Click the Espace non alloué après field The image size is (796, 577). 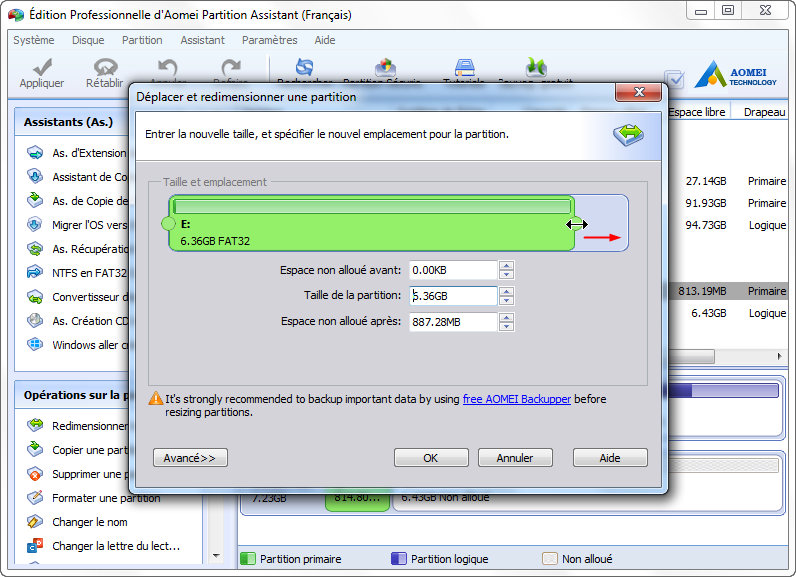(453, 322)
